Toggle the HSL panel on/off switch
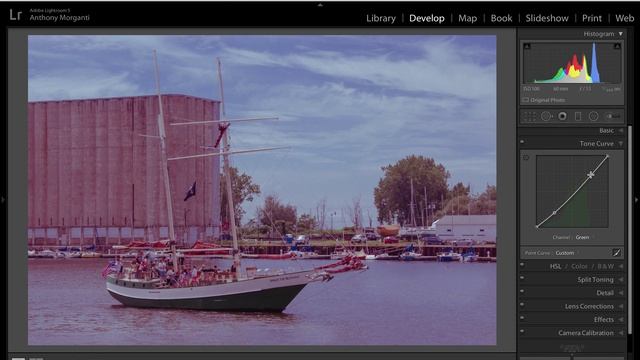 pyautogui.click(x=522, y=265)
